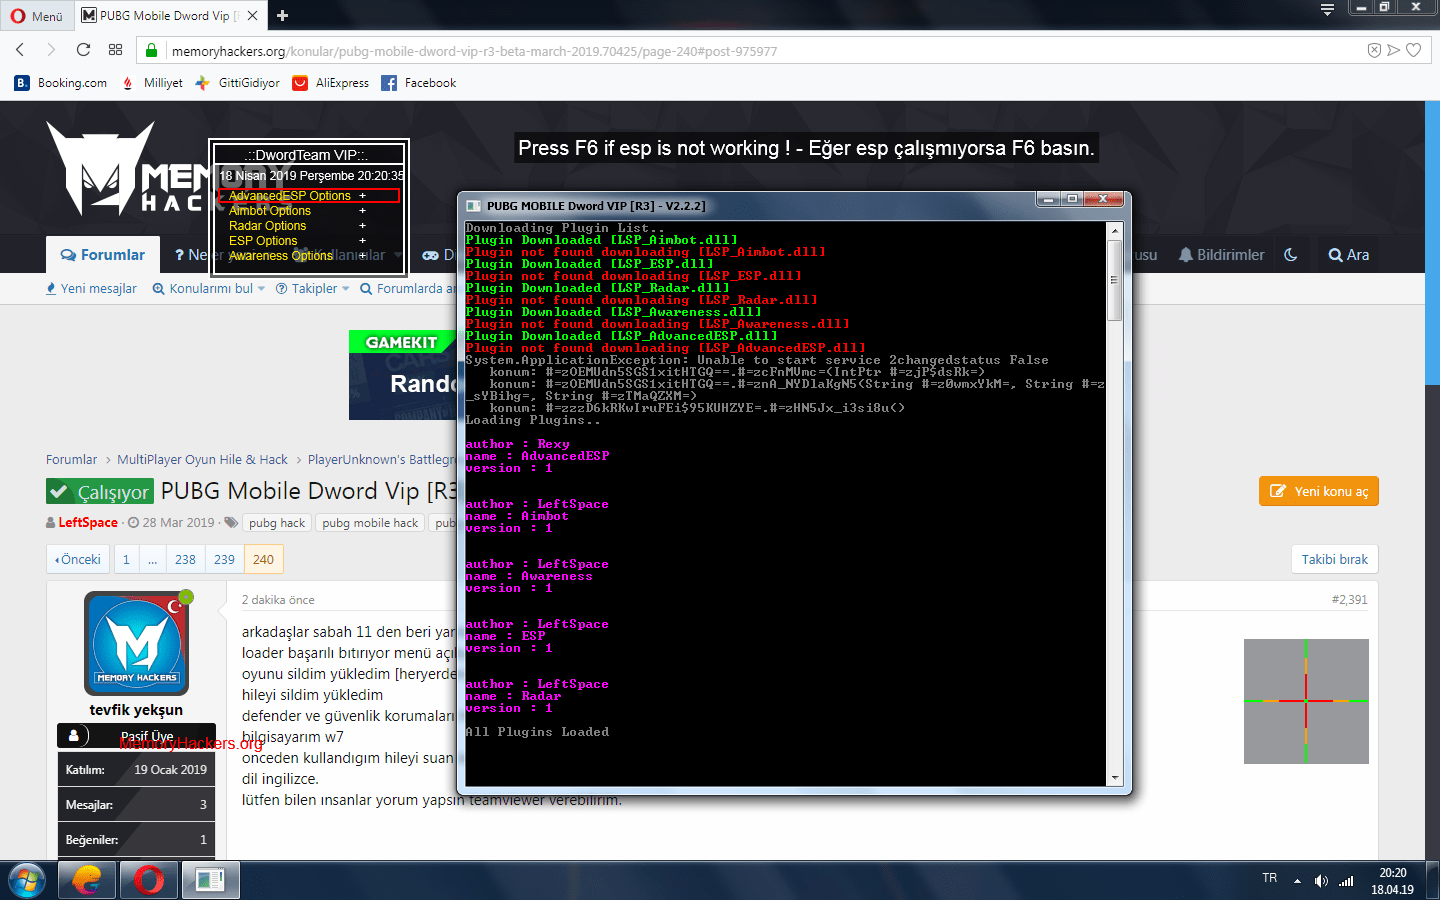Open AliExpress bookmark
Screen dimensions: 1440x900
331,83
